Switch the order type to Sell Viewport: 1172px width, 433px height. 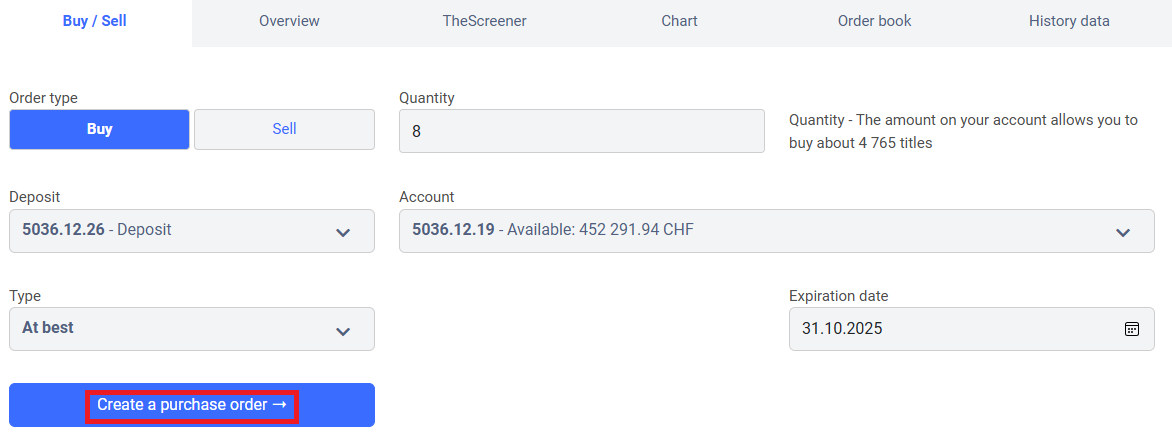pyautogui.click(x=284, y=129)
